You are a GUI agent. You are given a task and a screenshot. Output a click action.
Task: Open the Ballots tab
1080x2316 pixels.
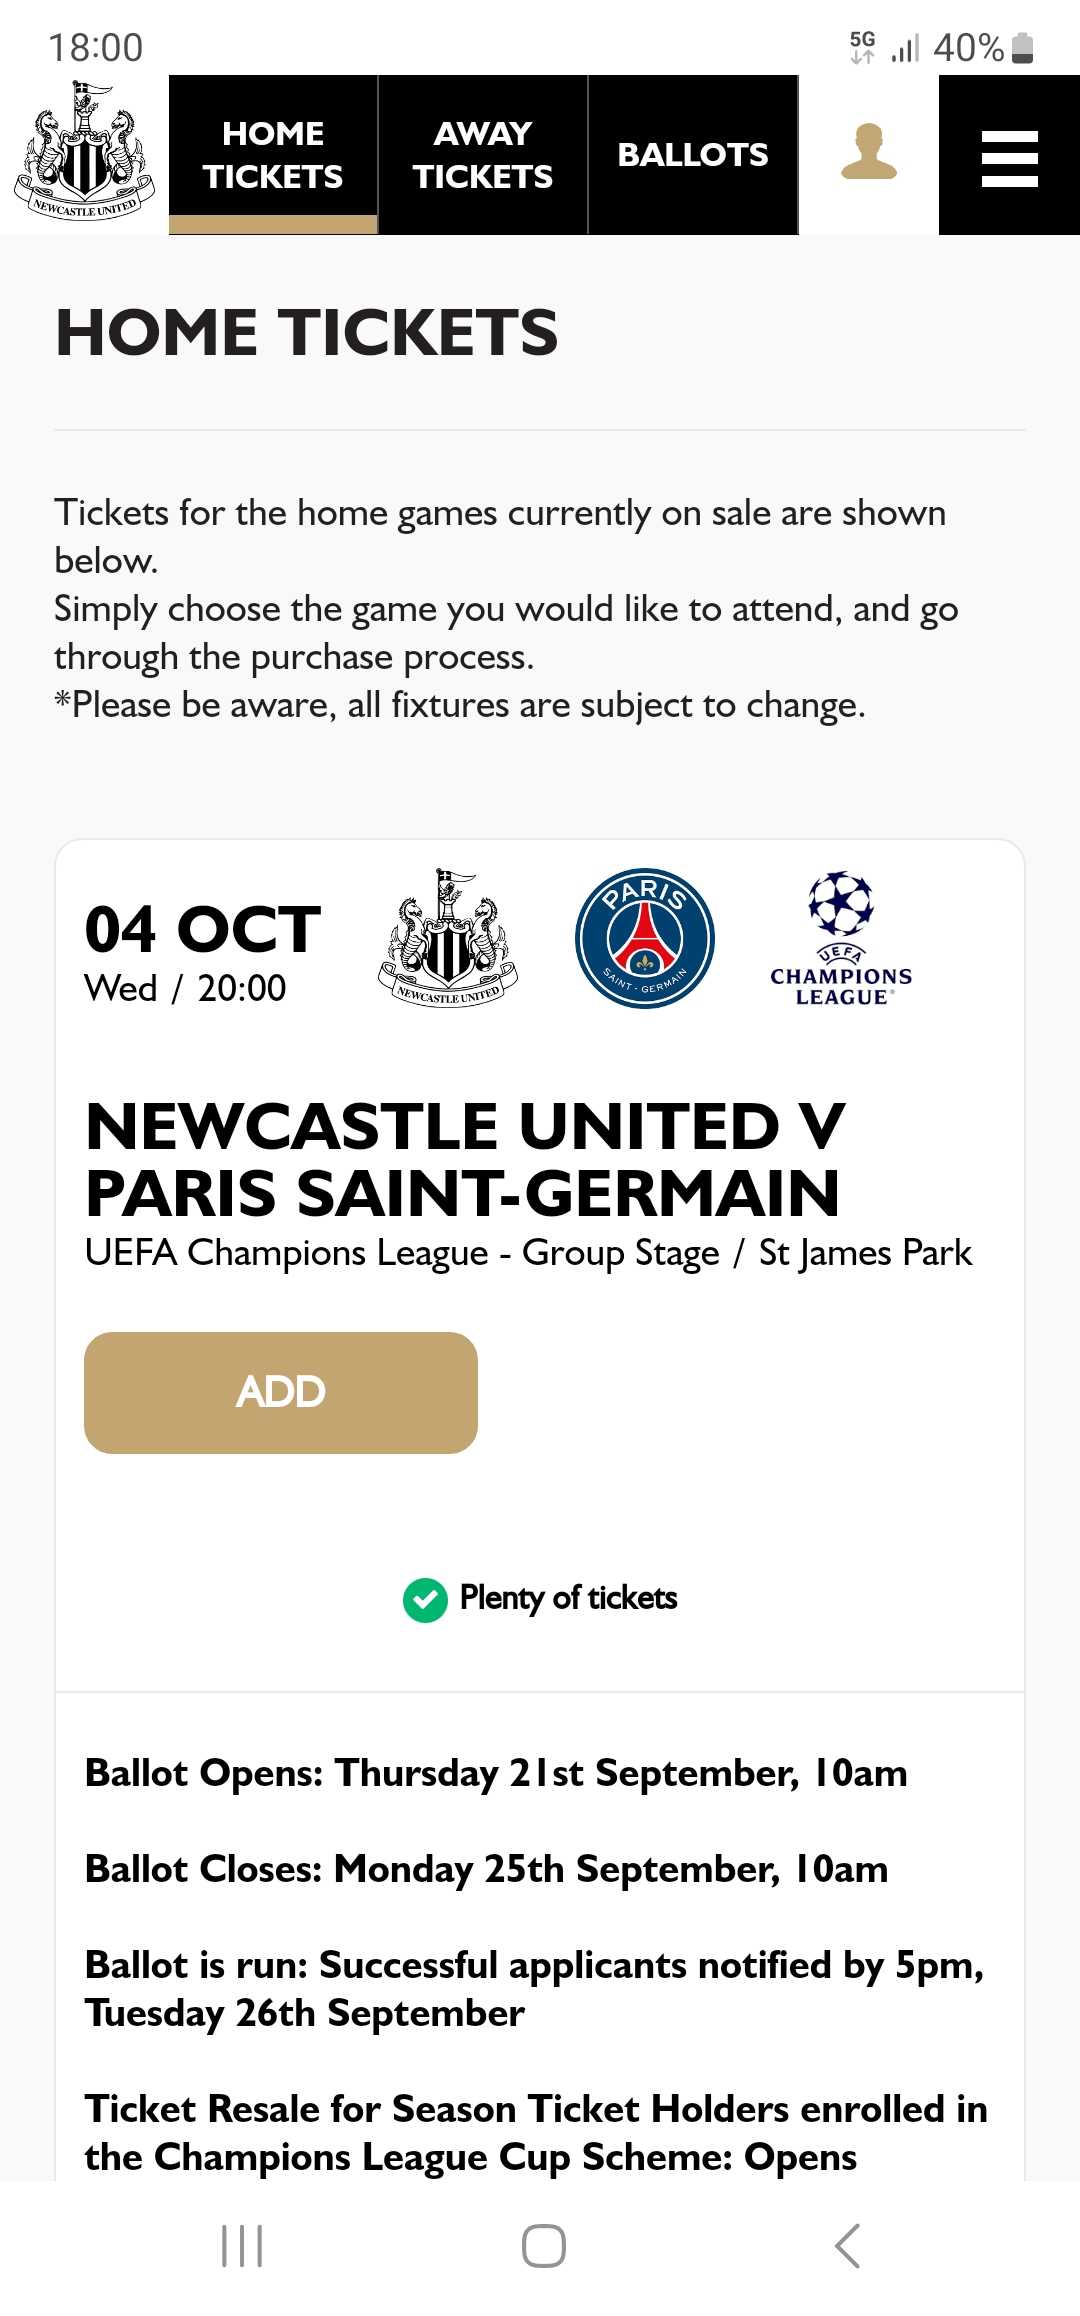693,155
